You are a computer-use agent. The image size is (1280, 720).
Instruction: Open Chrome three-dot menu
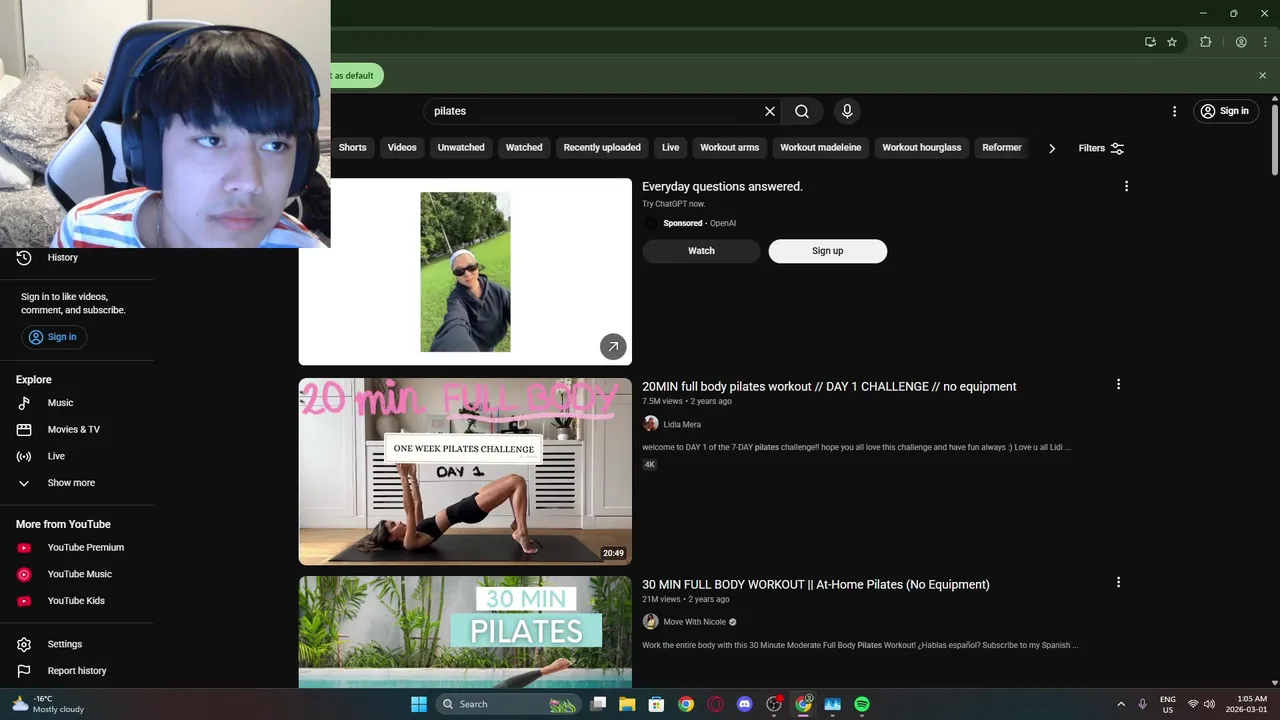pyautogui.click(x=1265, y=42)
